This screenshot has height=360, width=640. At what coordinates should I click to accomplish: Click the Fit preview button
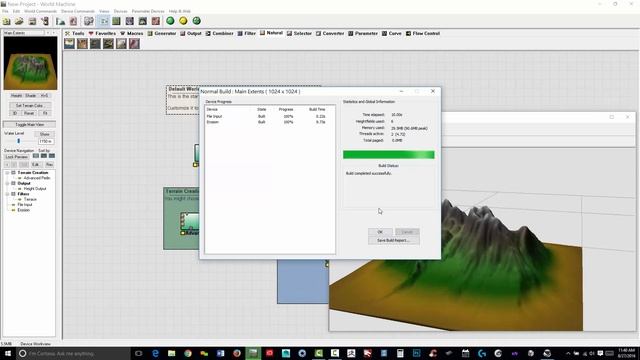[x=45, y=113]
